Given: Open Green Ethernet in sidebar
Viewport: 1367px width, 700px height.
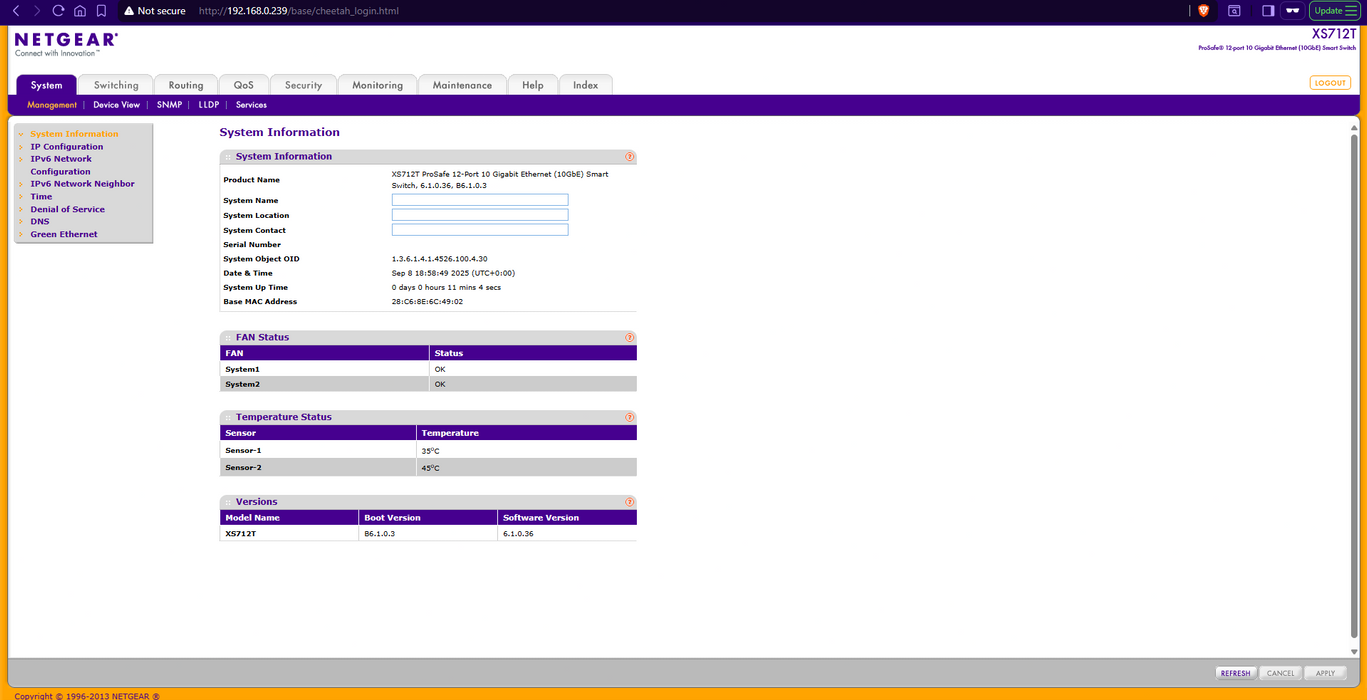Looking at the screenshot, I should coord(64,235).
